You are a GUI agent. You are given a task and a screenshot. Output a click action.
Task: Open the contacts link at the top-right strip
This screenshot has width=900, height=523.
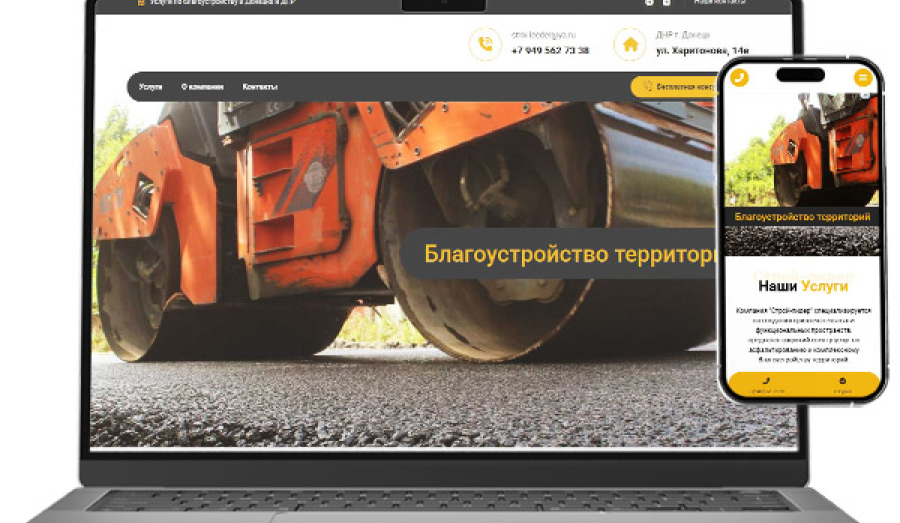[720, 3]
